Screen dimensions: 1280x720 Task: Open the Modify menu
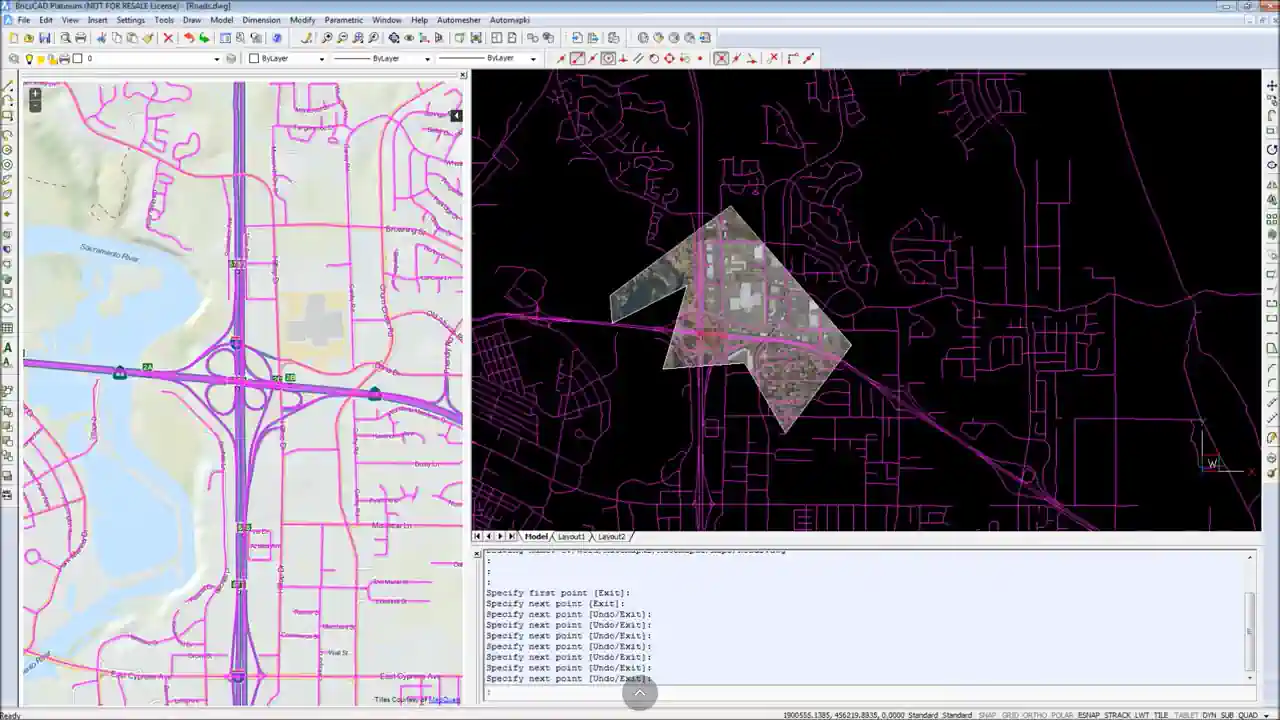click(303, 20)
